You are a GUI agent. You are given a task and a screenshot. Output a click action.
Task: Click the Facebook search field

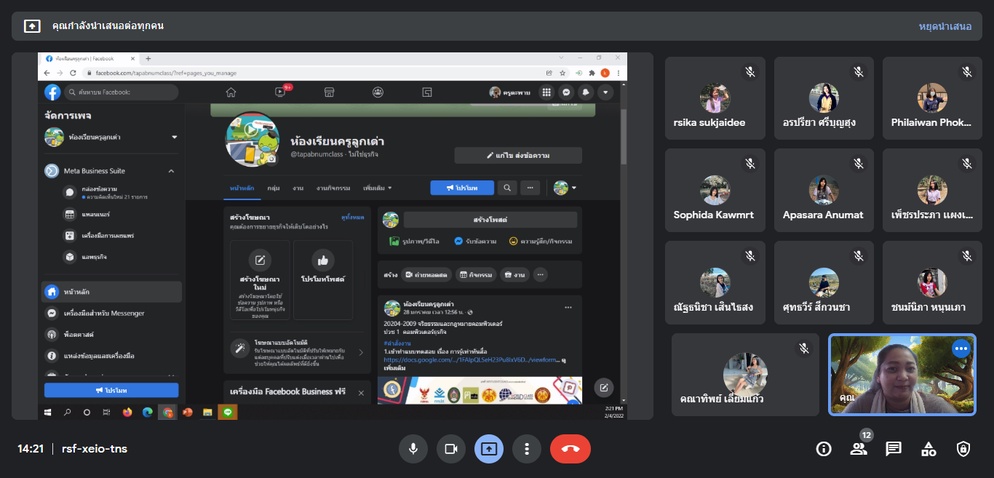click(x=121, y=92)
